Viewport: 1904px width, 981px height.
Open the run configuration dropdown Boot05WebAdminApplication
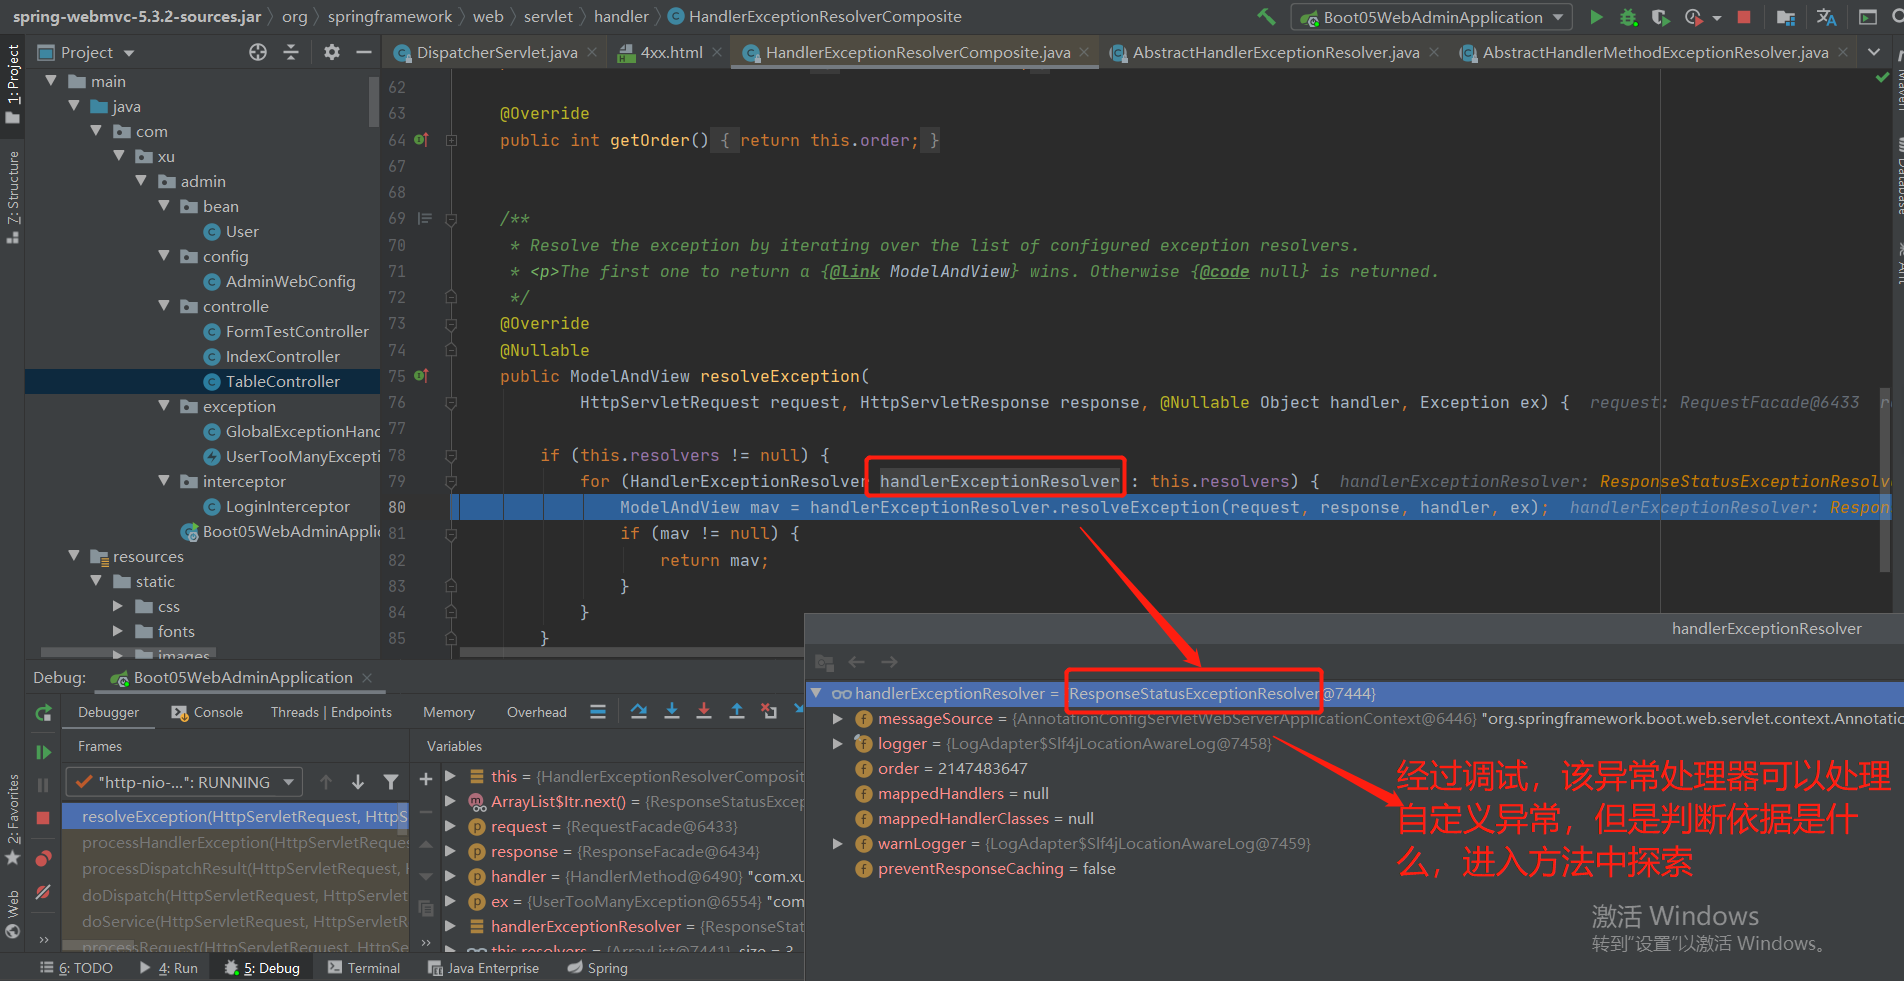point(1432,17)
